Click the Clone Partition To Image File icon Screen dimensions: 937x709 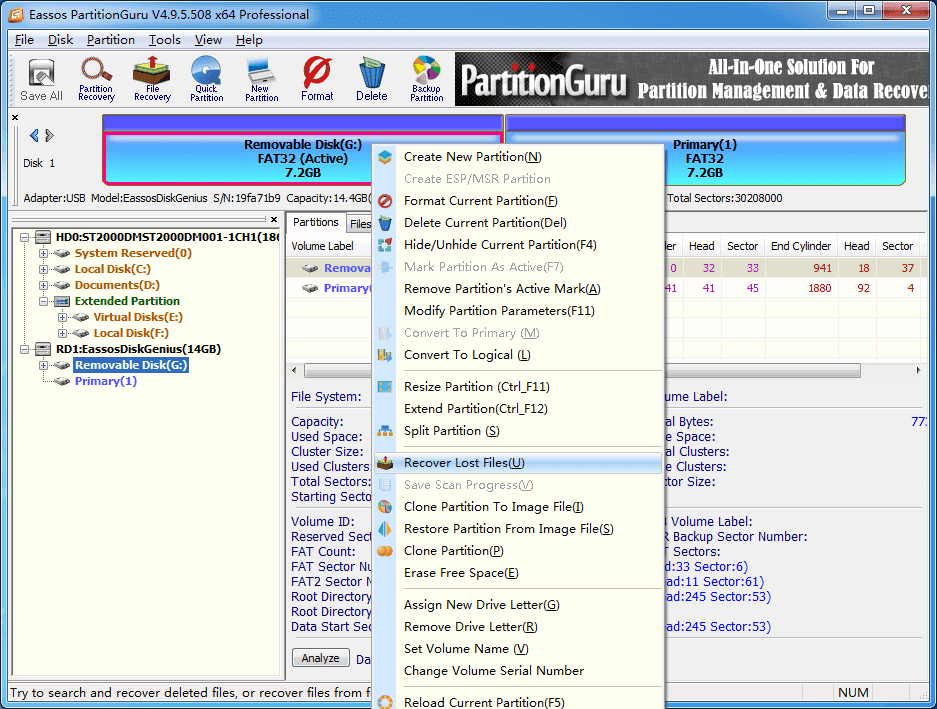(x=385, y=507)
